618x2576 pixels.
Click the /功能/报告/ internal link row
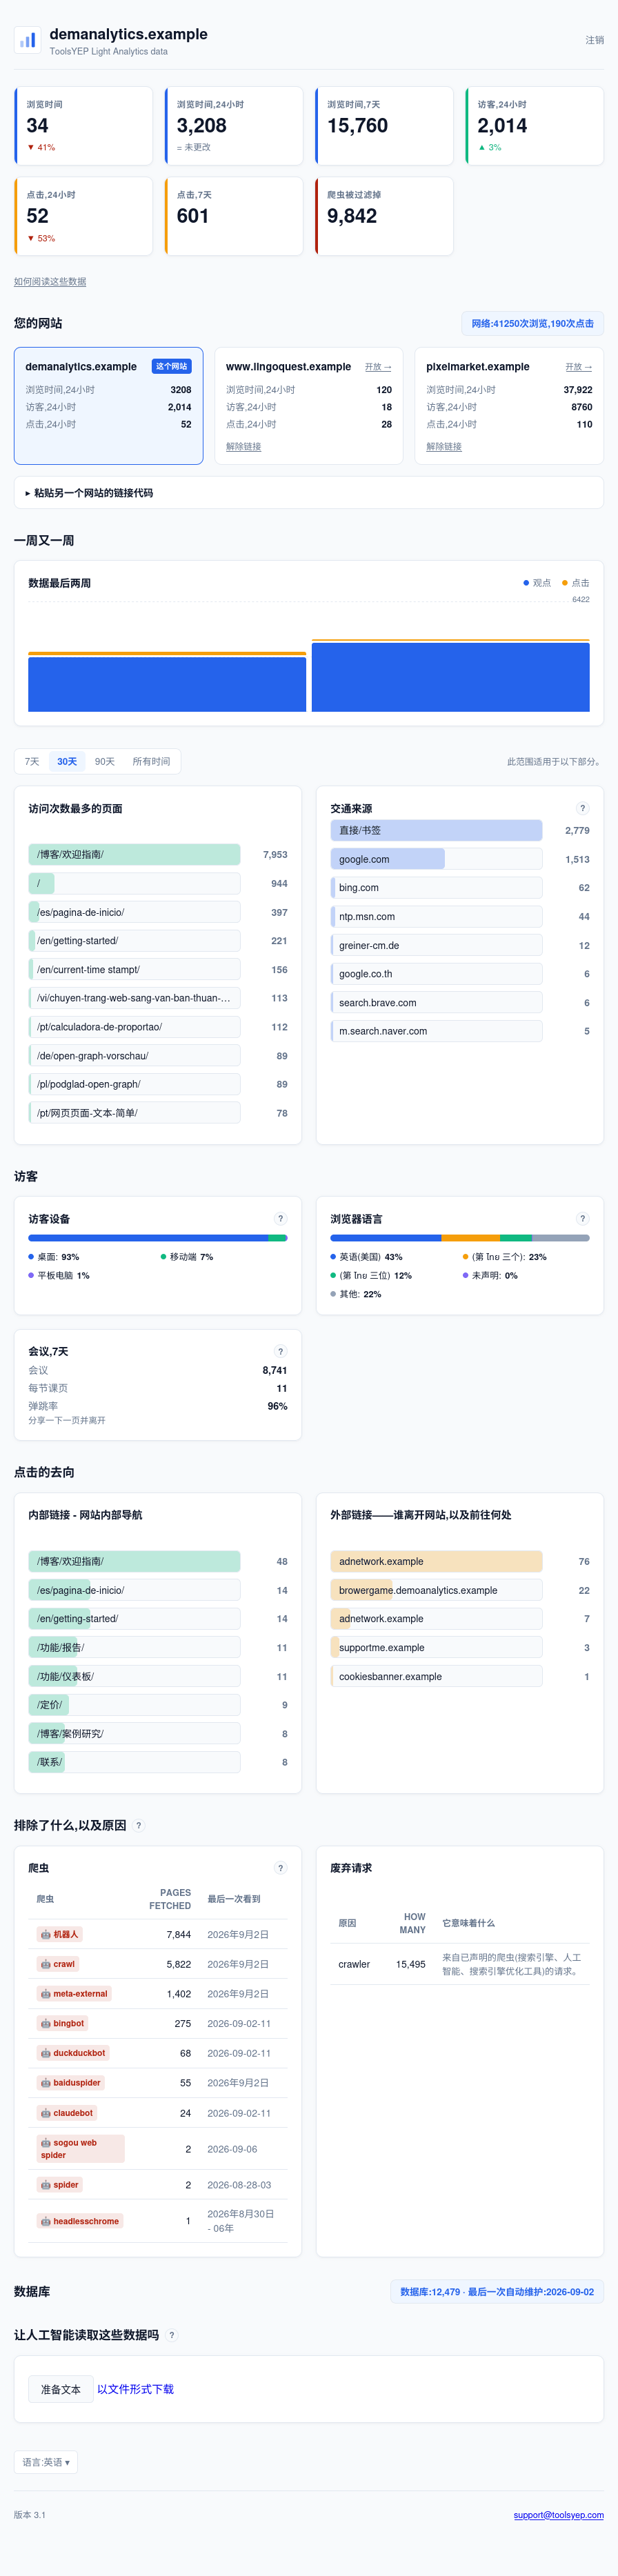click(x=158, y=1647)
